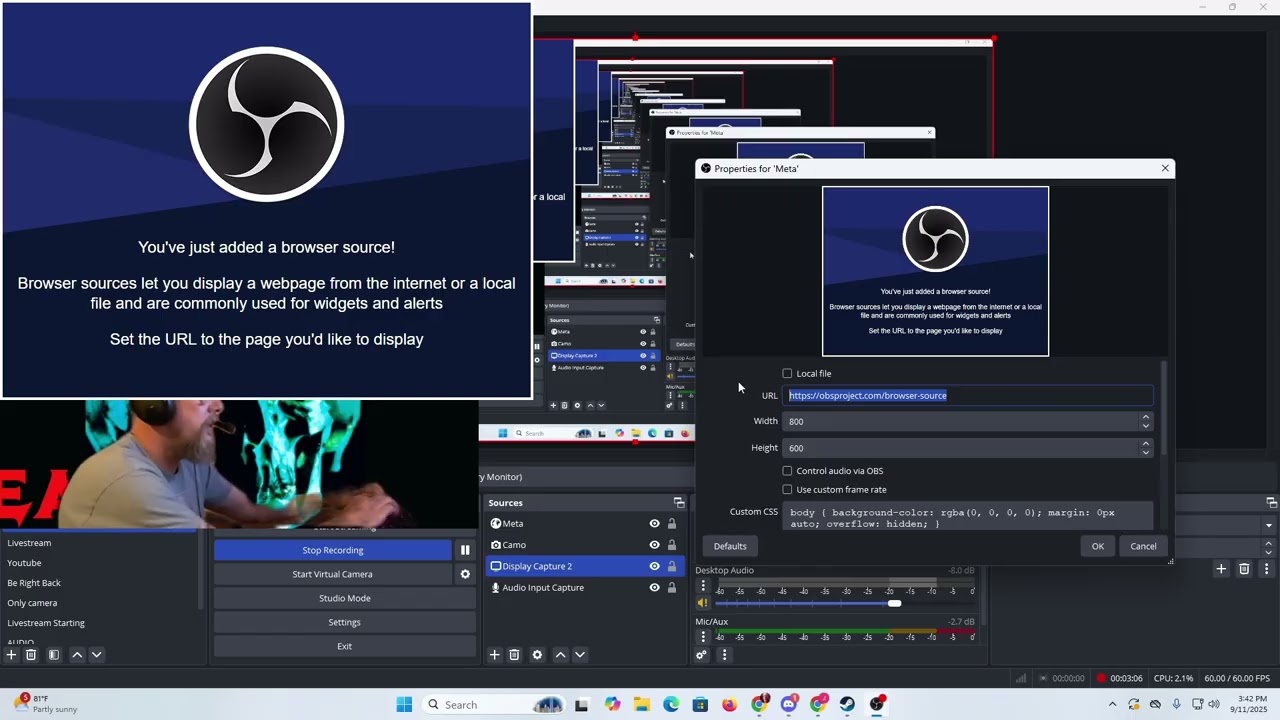Enable the Local file checkbox
The width and height of the screenshot is (1280, 720).
(787, 374)
